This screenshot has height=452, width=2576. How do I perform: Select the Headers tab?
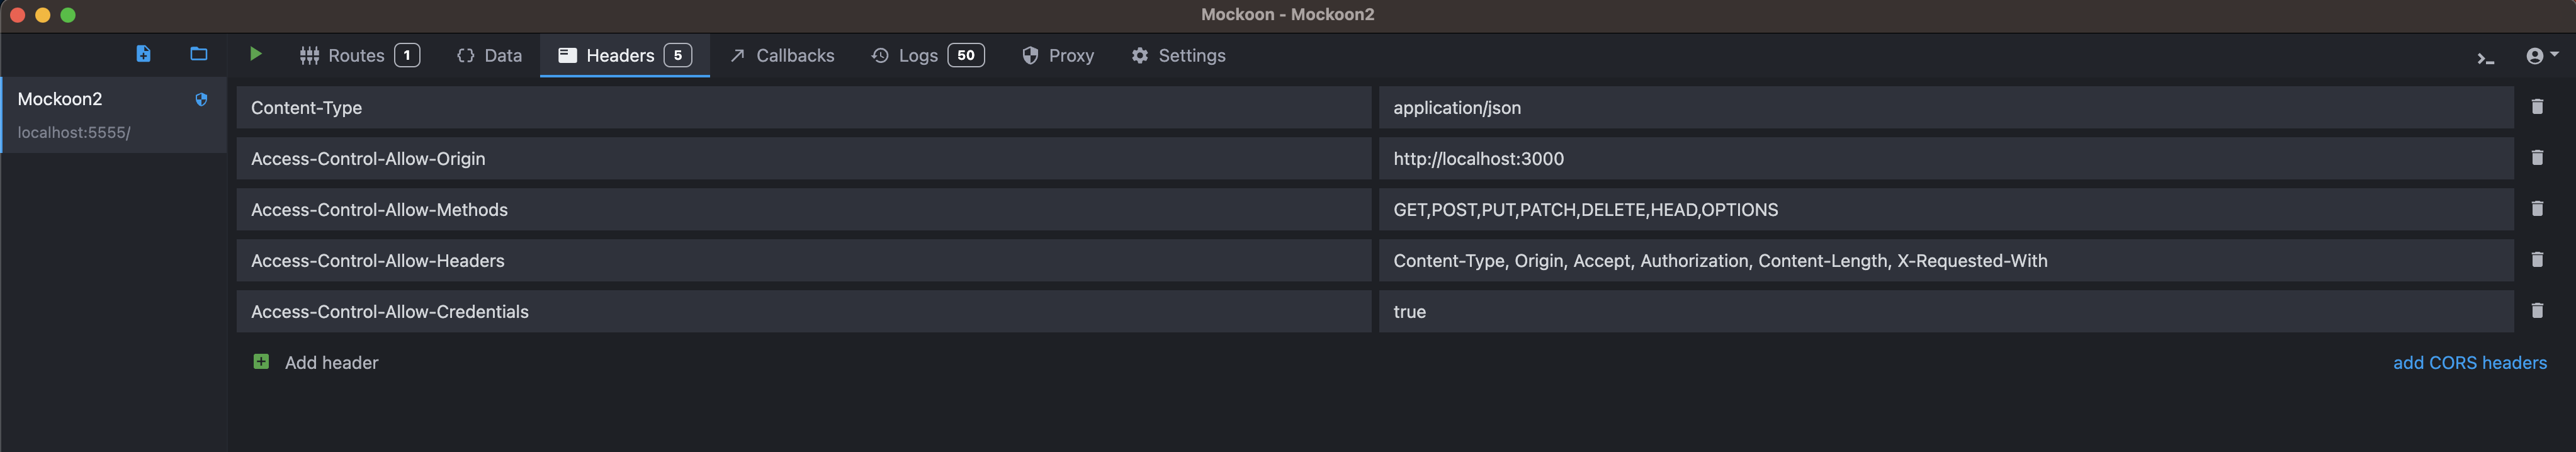tap(625, 55)
